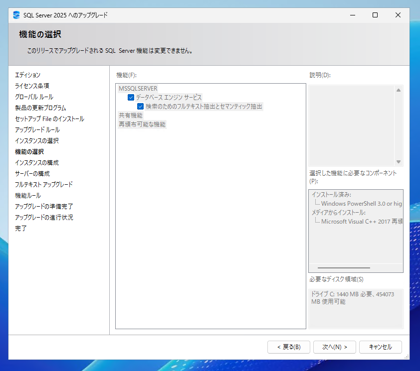This screenshot has height=371, width=420.
Task: Minimize the SQL Server upgrade window
Action: click(x=353, y=15)
